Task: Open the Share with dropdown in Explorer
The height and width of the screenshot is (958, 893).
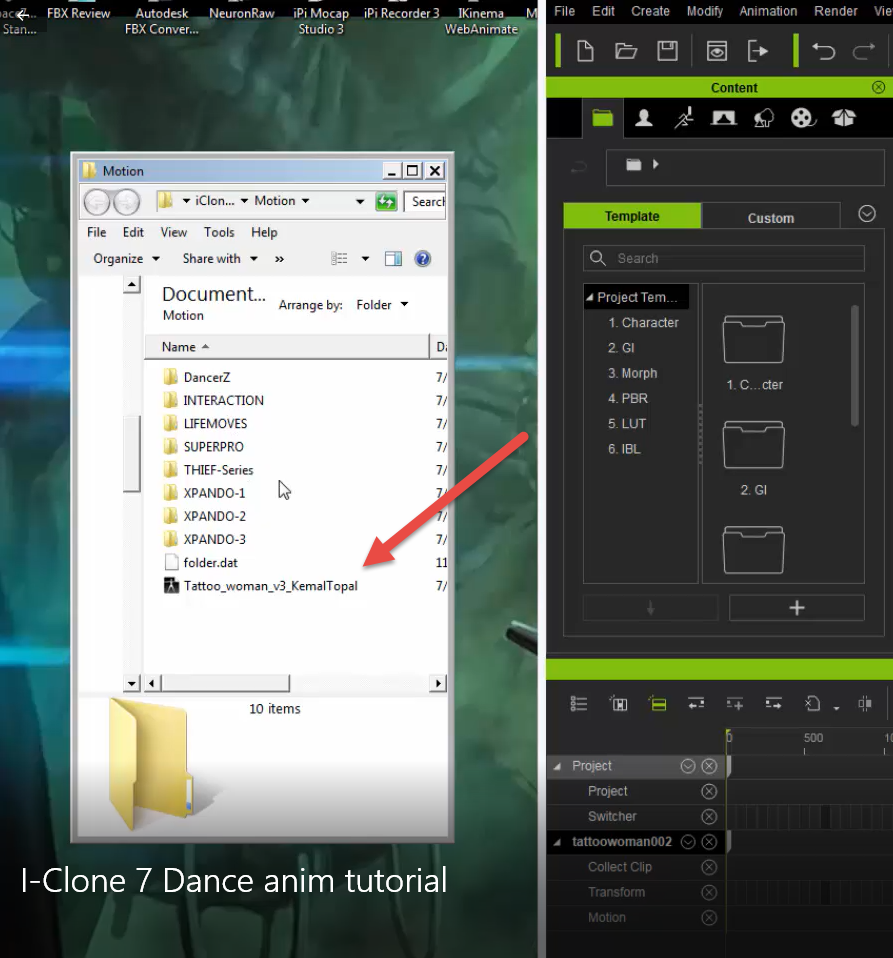Action: pyautogui.click(x=220, y=259)
